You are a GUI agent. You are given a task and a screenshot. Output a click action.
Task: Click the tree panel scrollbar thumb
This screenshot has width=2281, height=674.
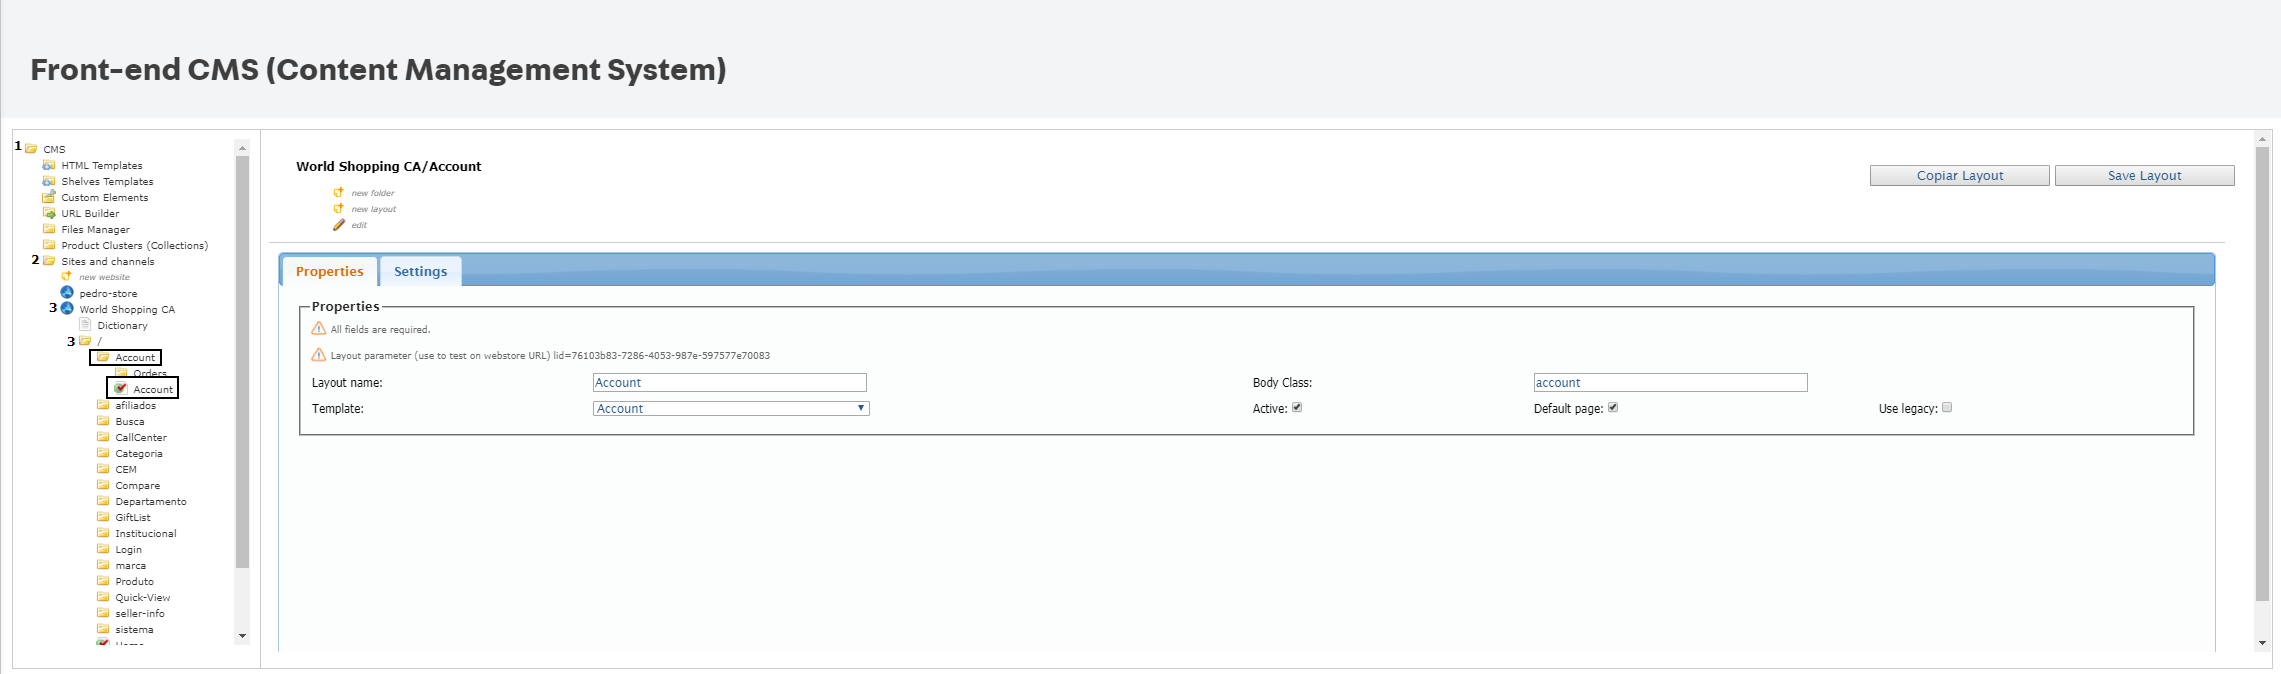point(242,362)
